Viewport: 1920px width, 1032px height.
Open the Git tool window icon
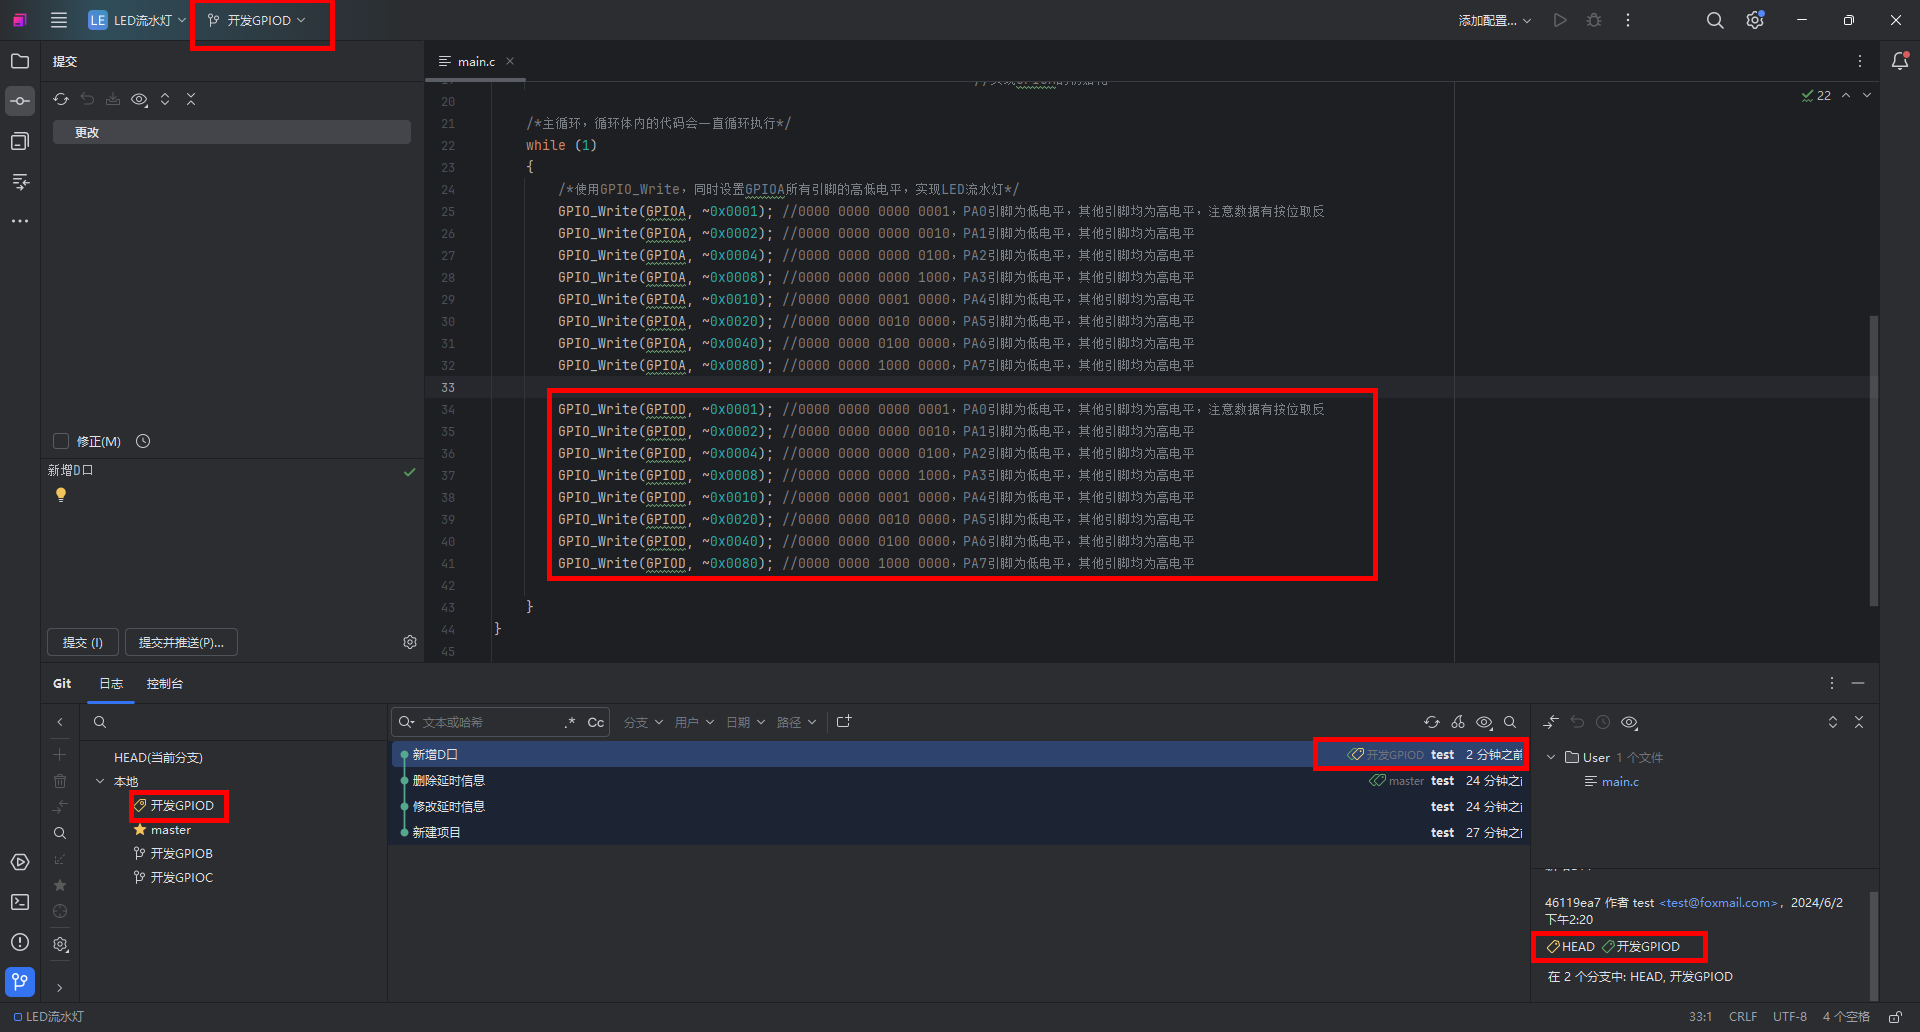point(20,981)
